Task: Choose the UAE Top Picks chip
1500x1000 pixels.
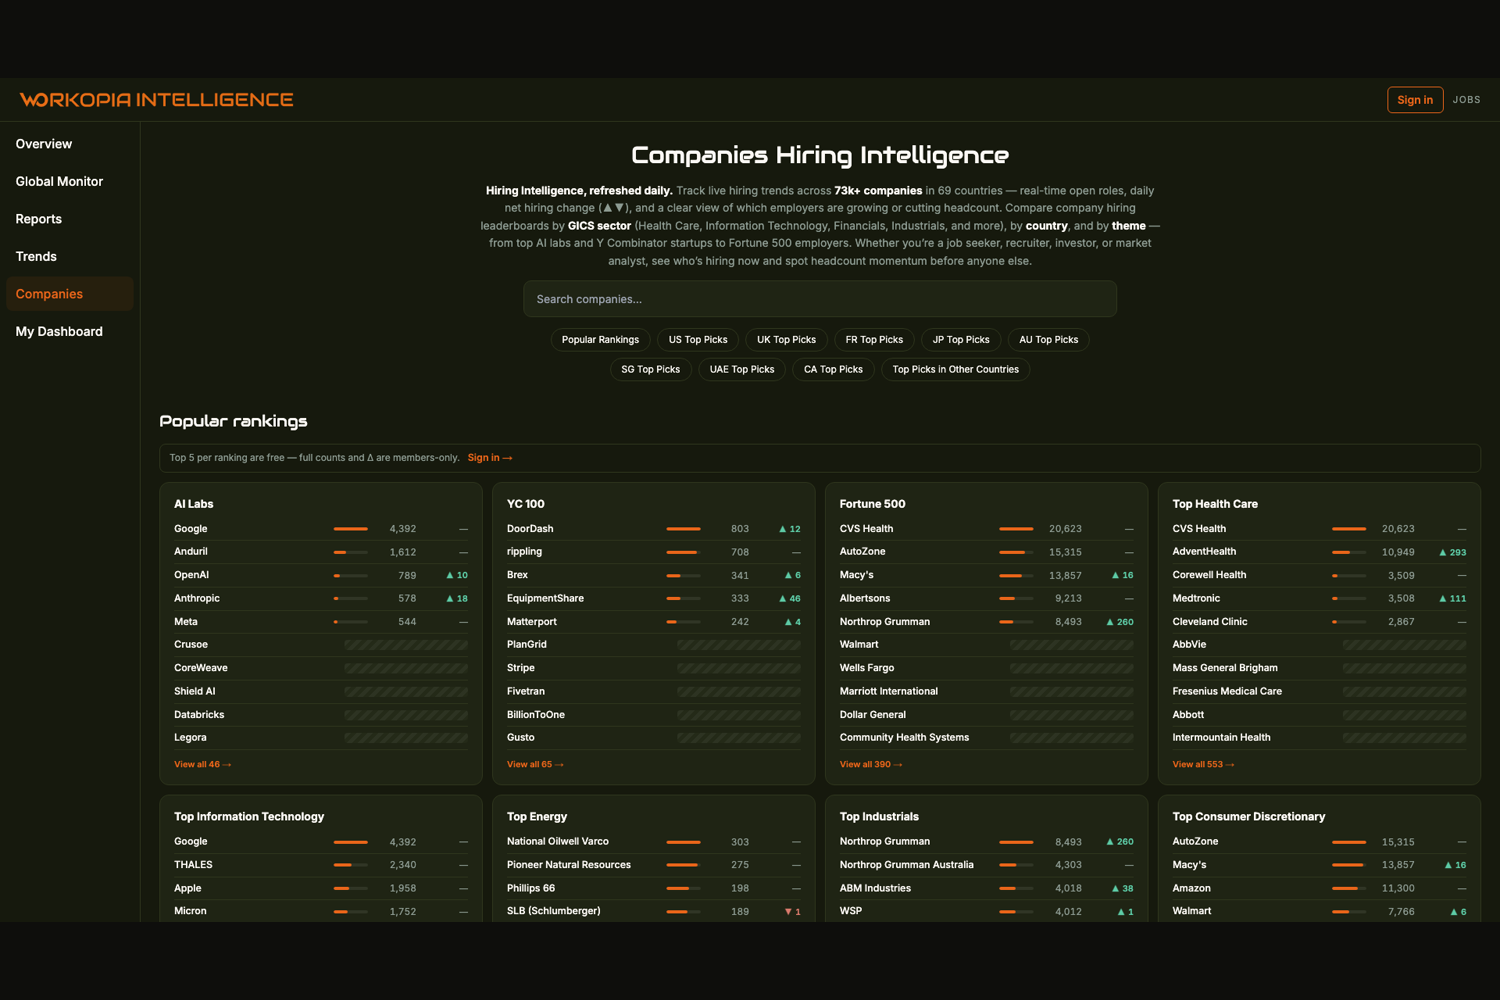Action: (x=742, y=370)
